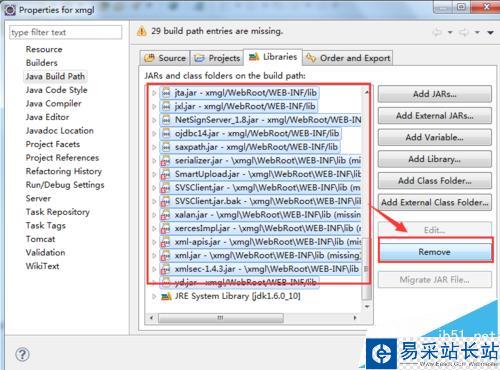This screenshot has height=370, width=500.
Task: Expand the xml.jar entry
Action: coord(154,256)
